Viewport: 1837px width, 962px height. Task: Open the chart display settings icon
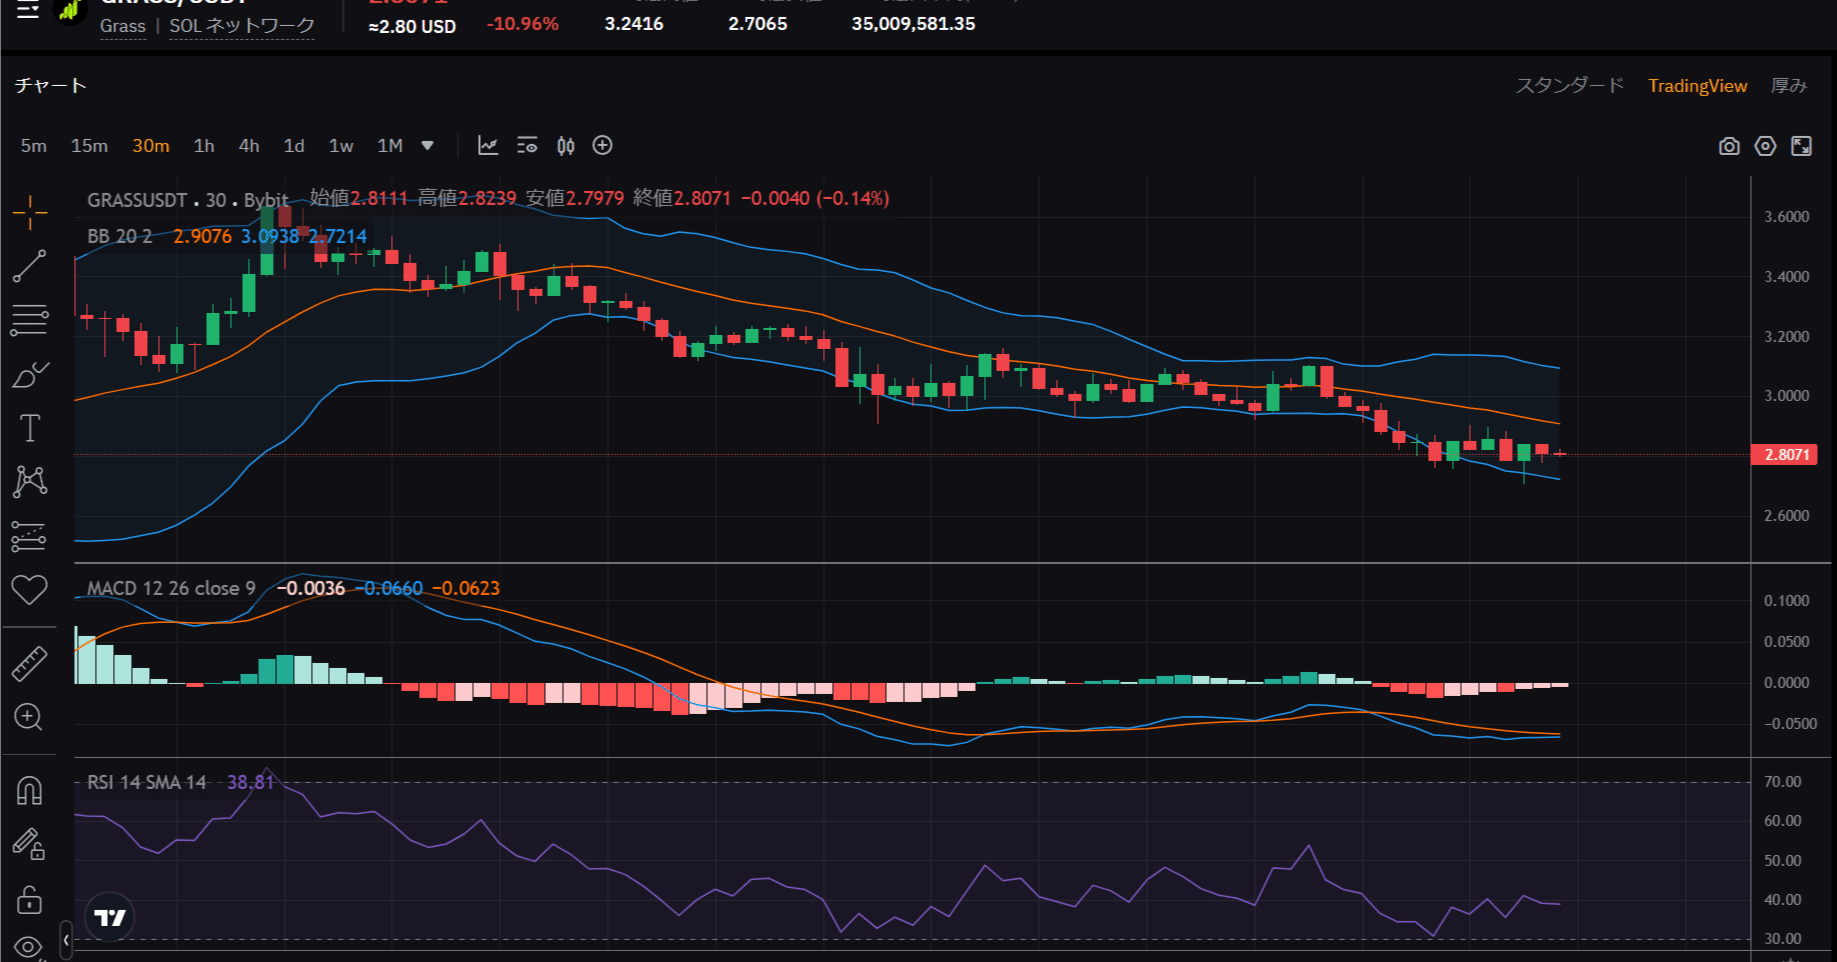coord(527,146)
